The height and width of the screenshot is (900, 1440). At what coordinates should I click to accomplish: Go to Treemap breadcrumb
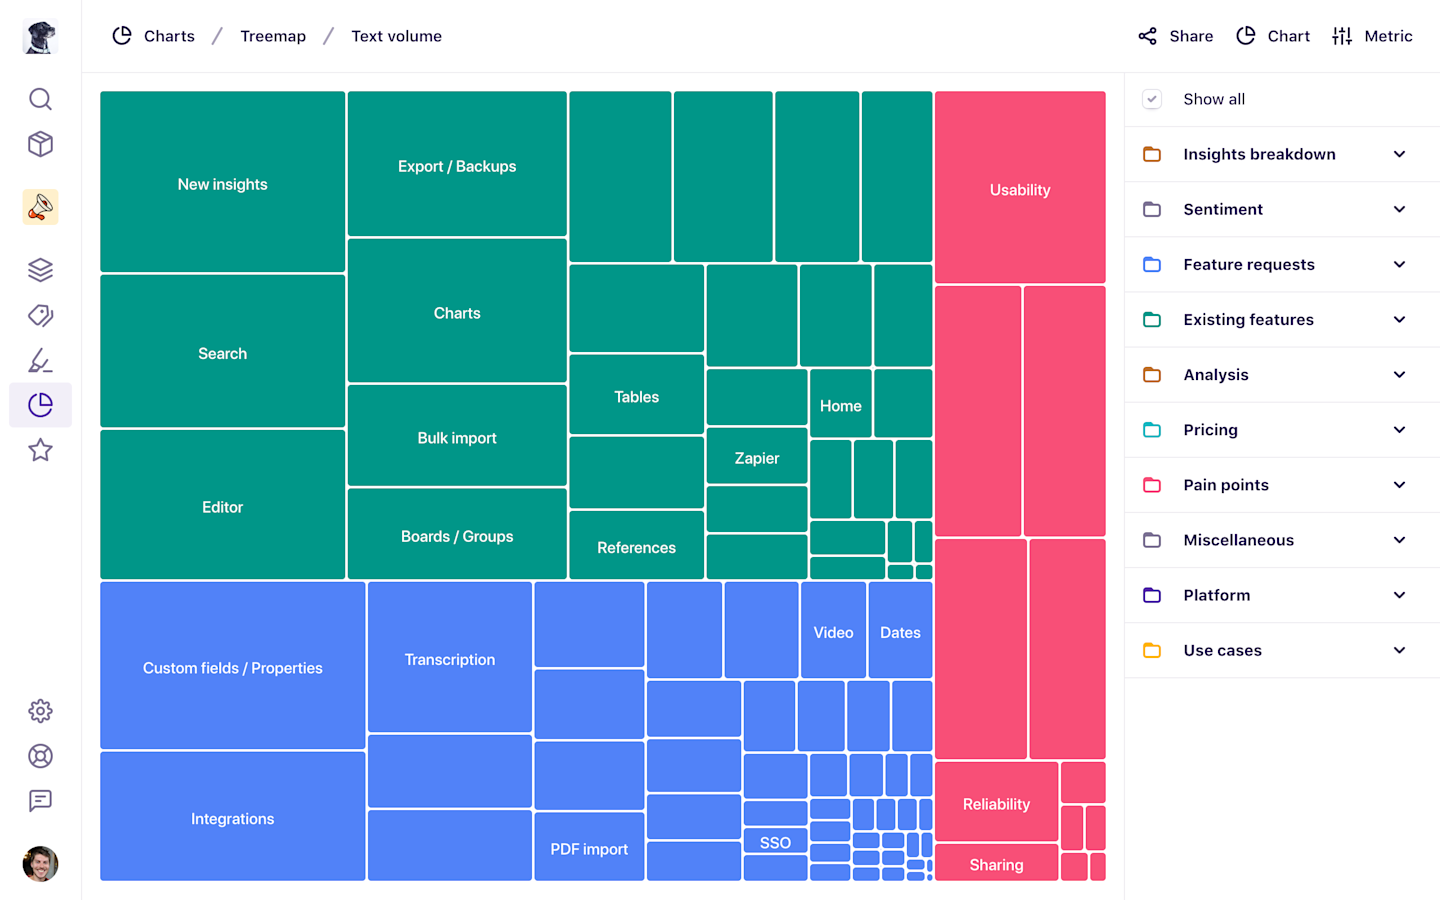273,36
